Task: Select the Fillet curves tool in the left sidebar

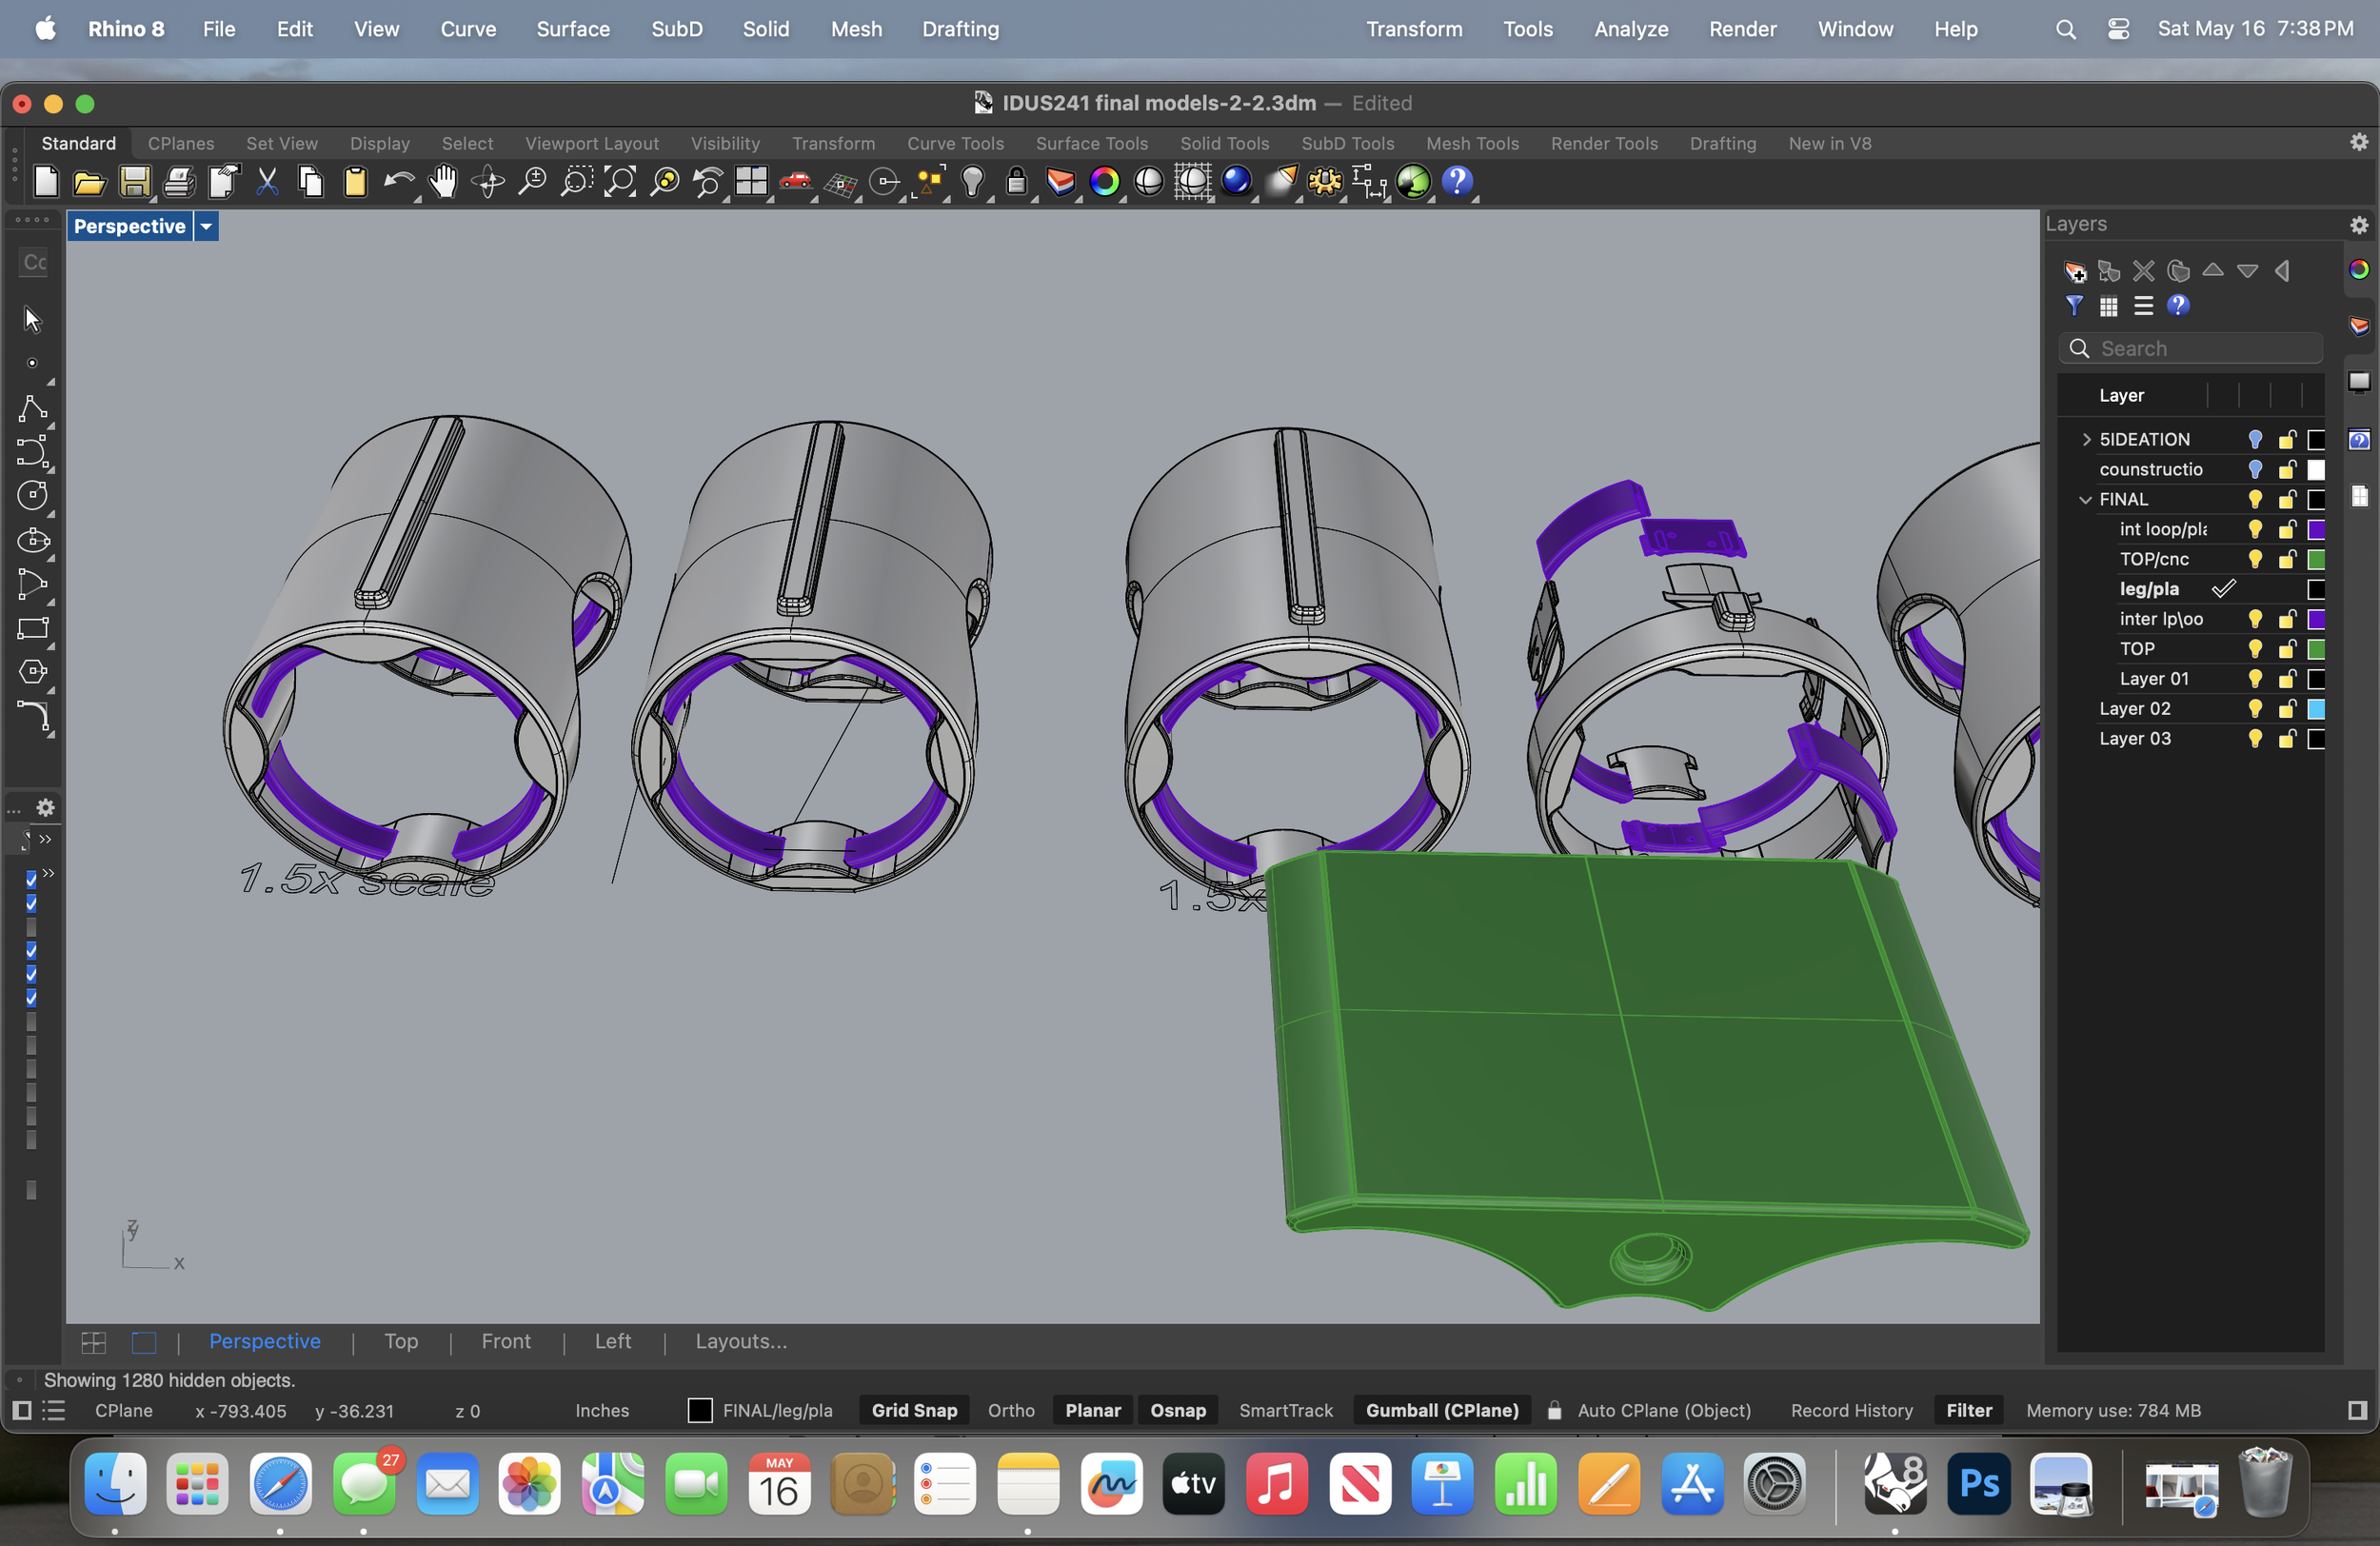Action: pyautogui.click(x=33, y=716)
